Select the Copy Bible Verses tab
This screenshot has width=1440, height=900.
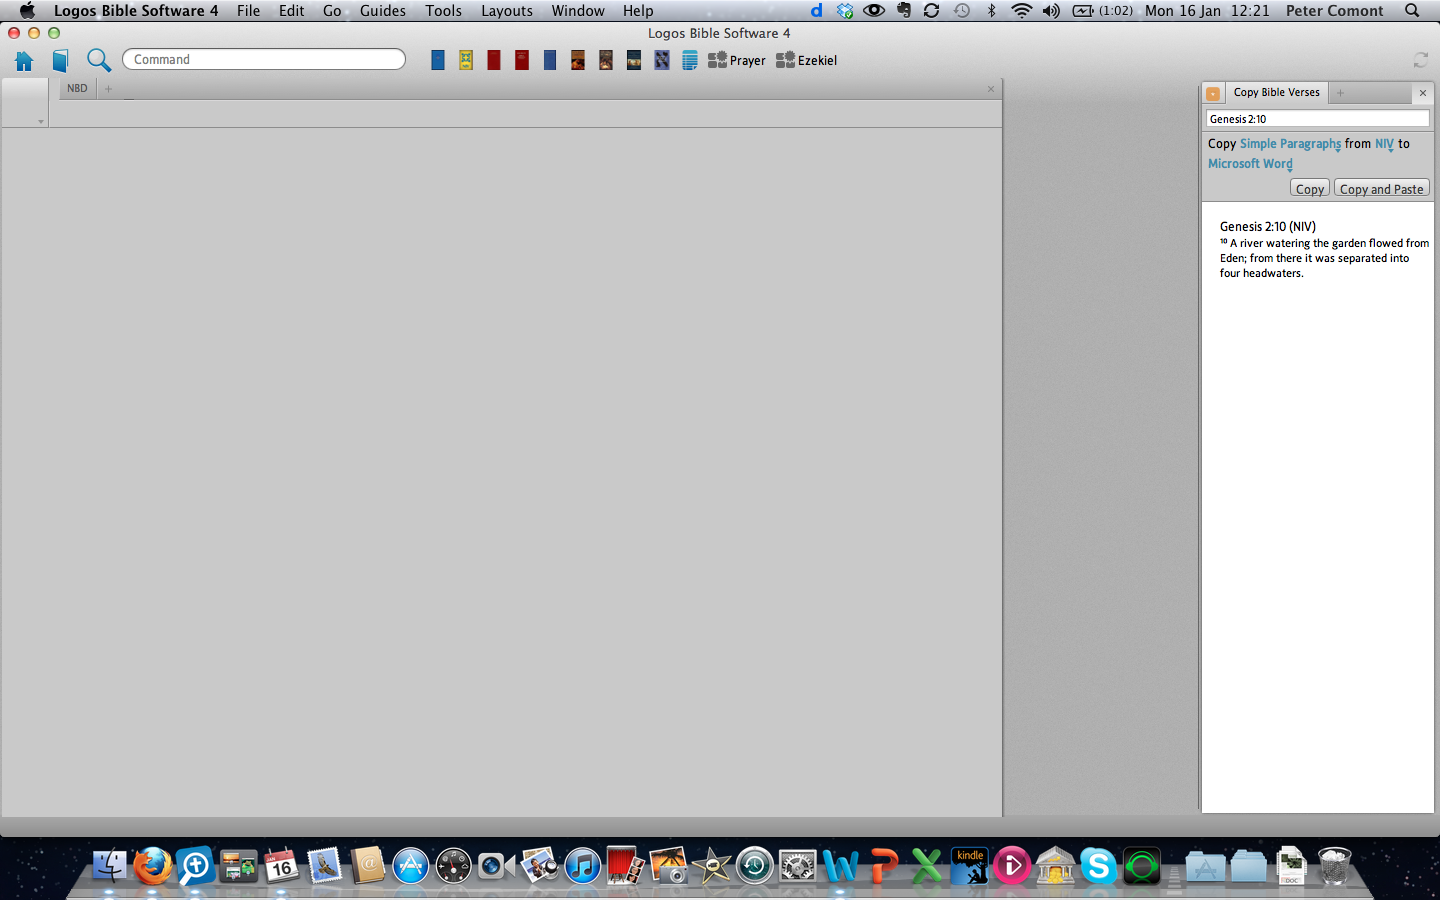coord(1276,92)
